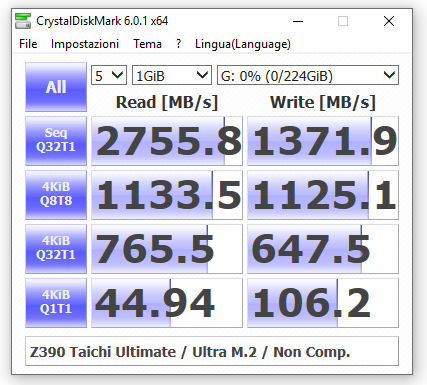Click the 4KiB Q1T1 read value 44.94
The image size is (427, 385).
coord(167,303)
